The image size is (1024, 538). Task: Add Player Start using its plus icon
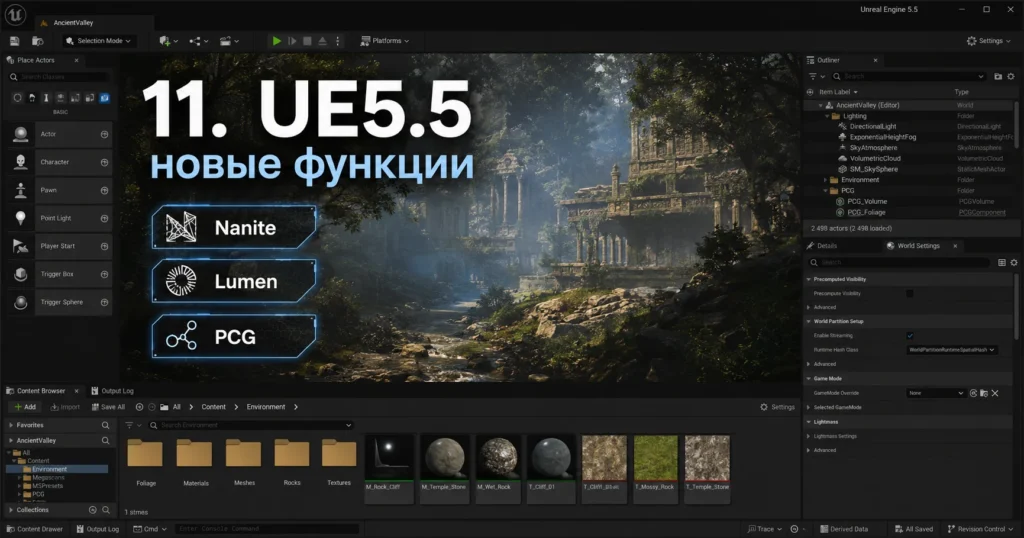[104, 247]
